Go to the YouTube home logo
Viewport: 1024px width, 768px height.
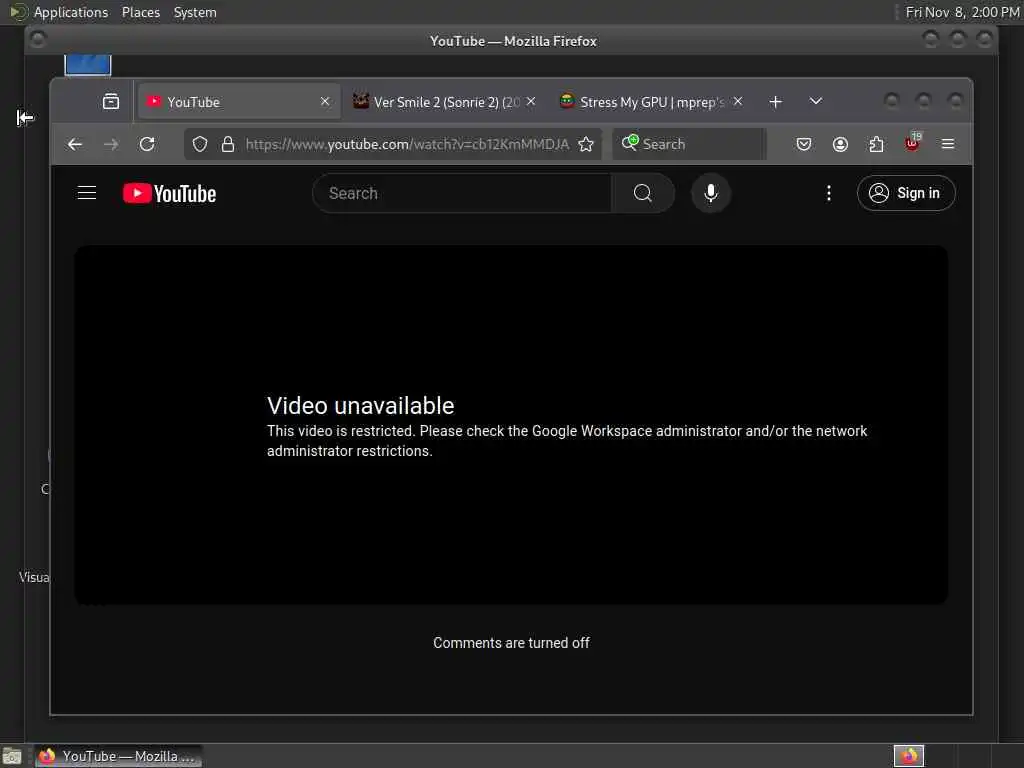(170, 193)
